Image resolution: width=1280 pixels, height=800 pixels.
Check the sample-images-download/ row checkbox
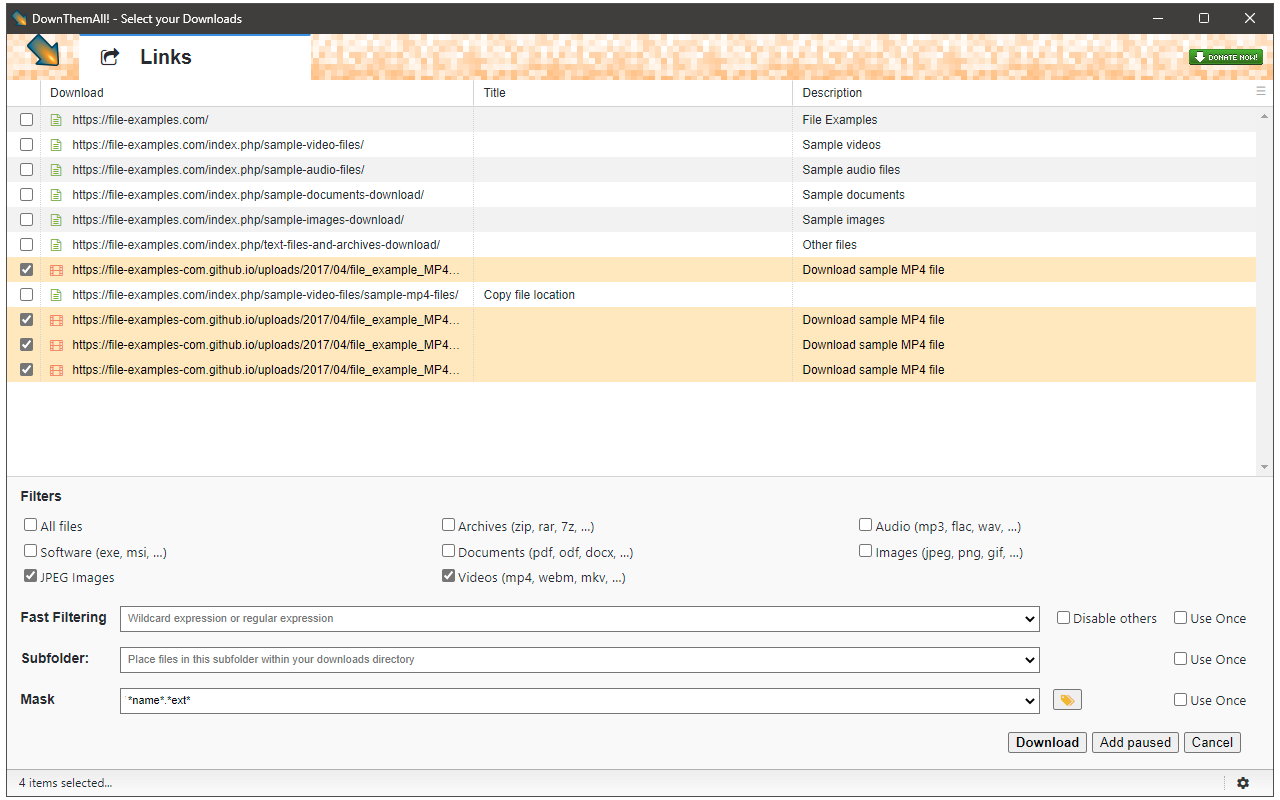(27, 219)
